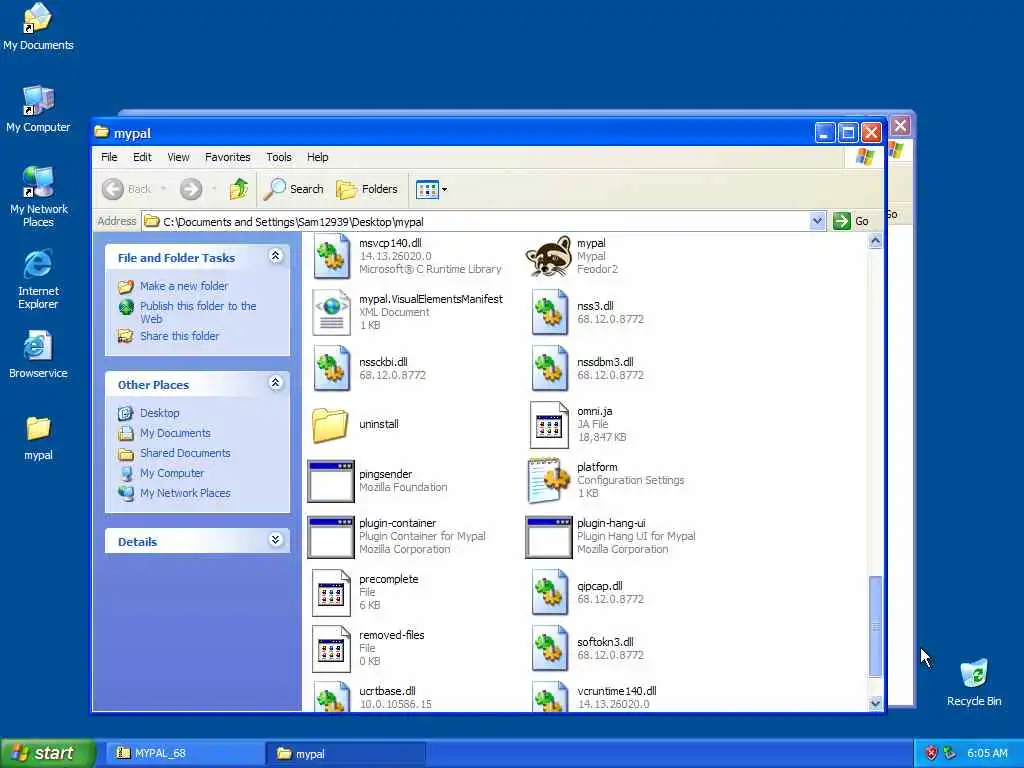Collapse the Other Places panel
Image resolution: width=1024 pixels, height=768 pixels.
pyautogui.click(x=276, y=383)
